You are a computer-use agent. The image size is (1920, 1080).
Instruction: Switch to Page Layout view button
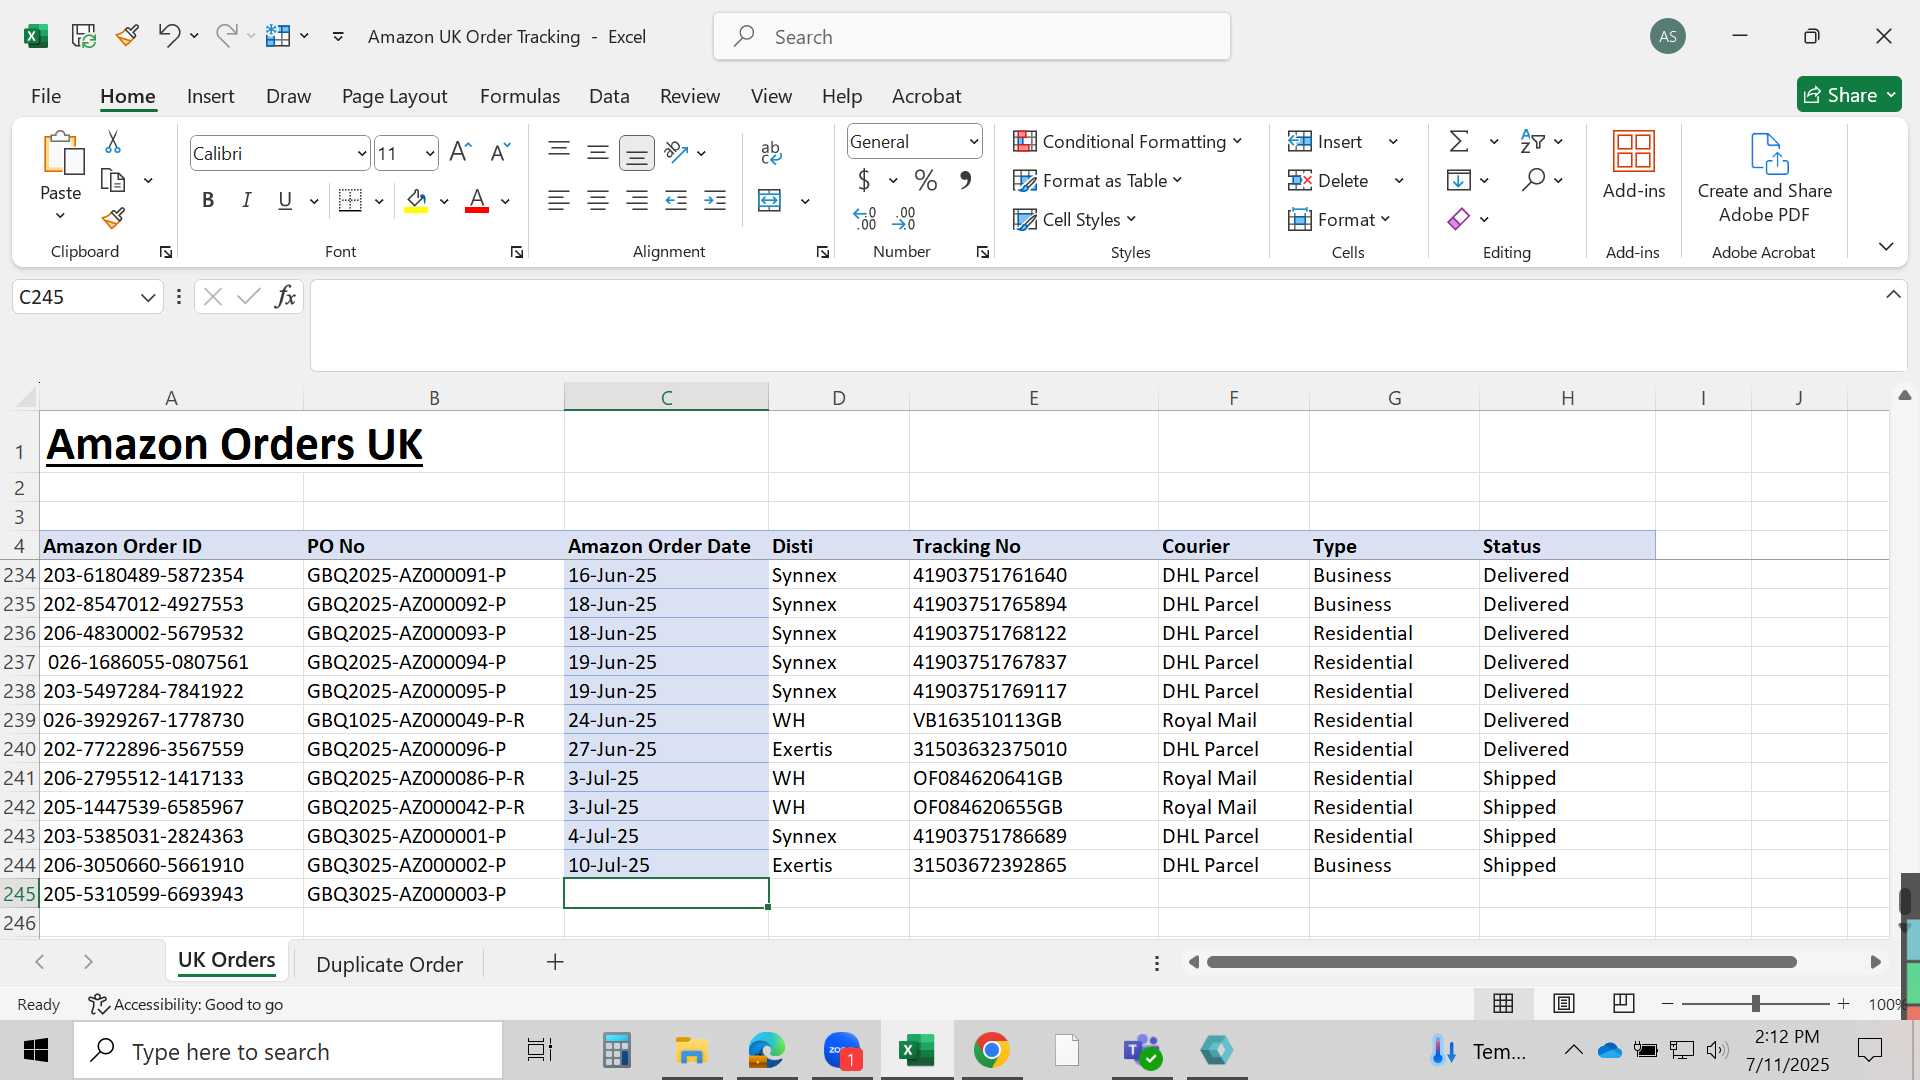point(1564,1003)
